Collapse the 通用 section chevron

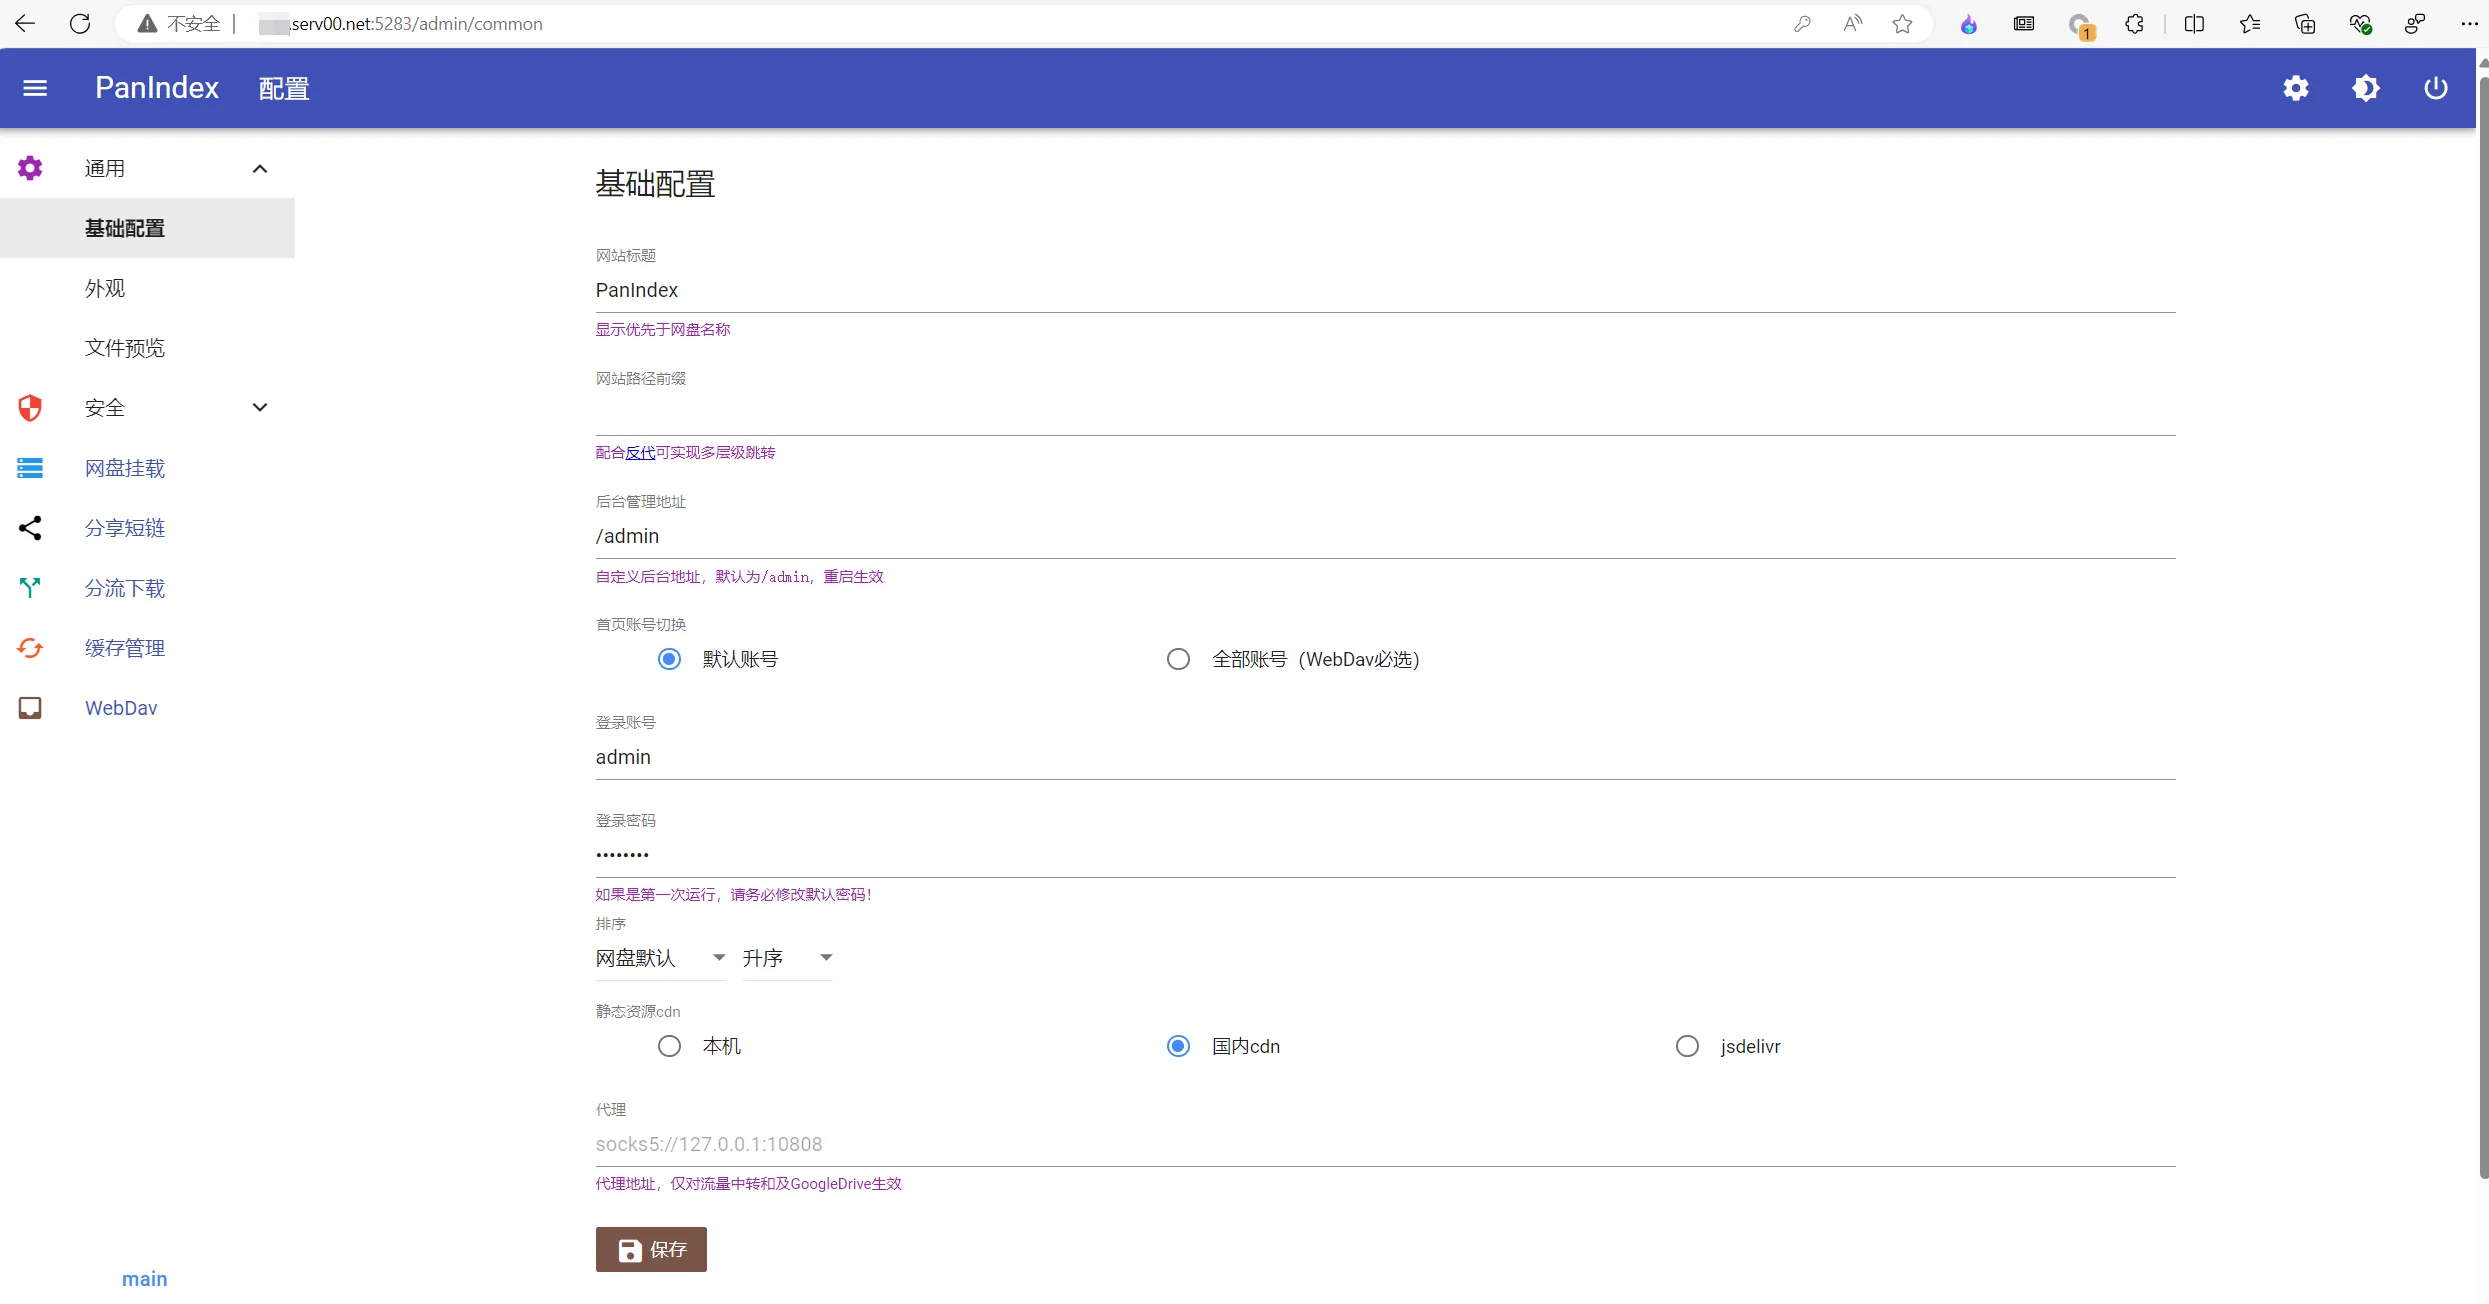(x=260, y=168)
